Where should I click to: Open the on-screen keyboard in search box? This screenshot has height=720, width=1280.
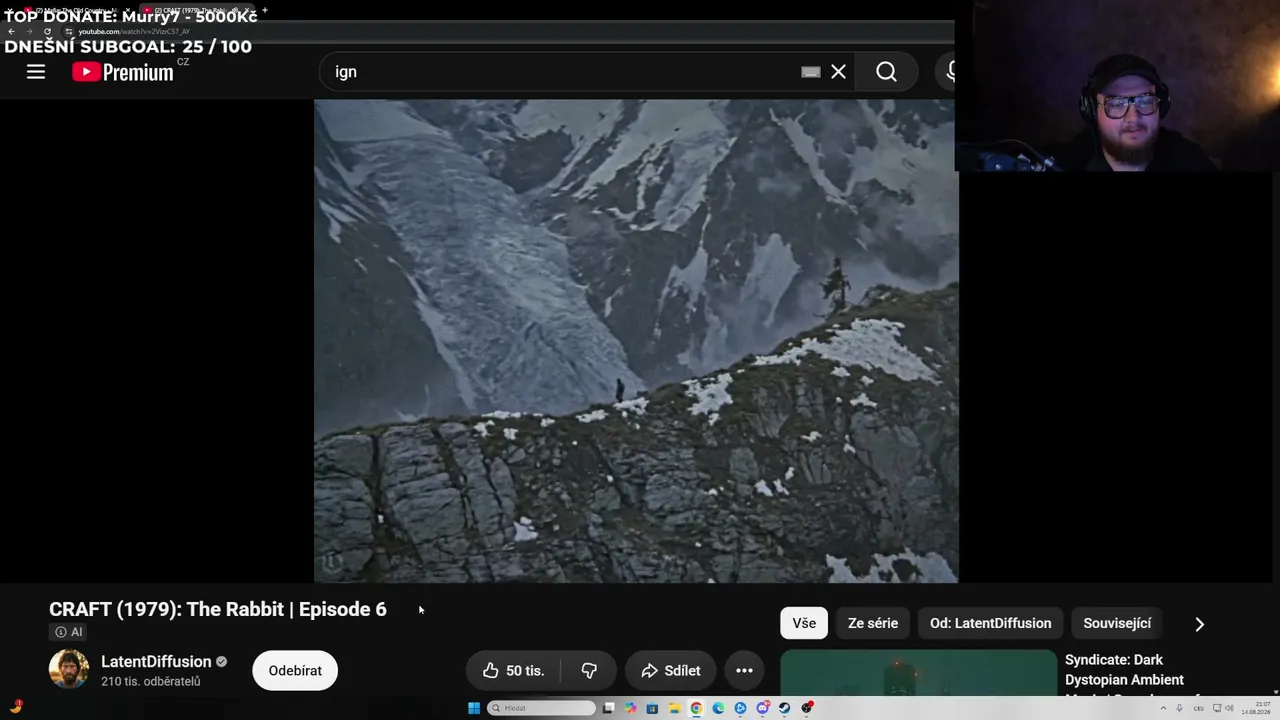[811, 72]
